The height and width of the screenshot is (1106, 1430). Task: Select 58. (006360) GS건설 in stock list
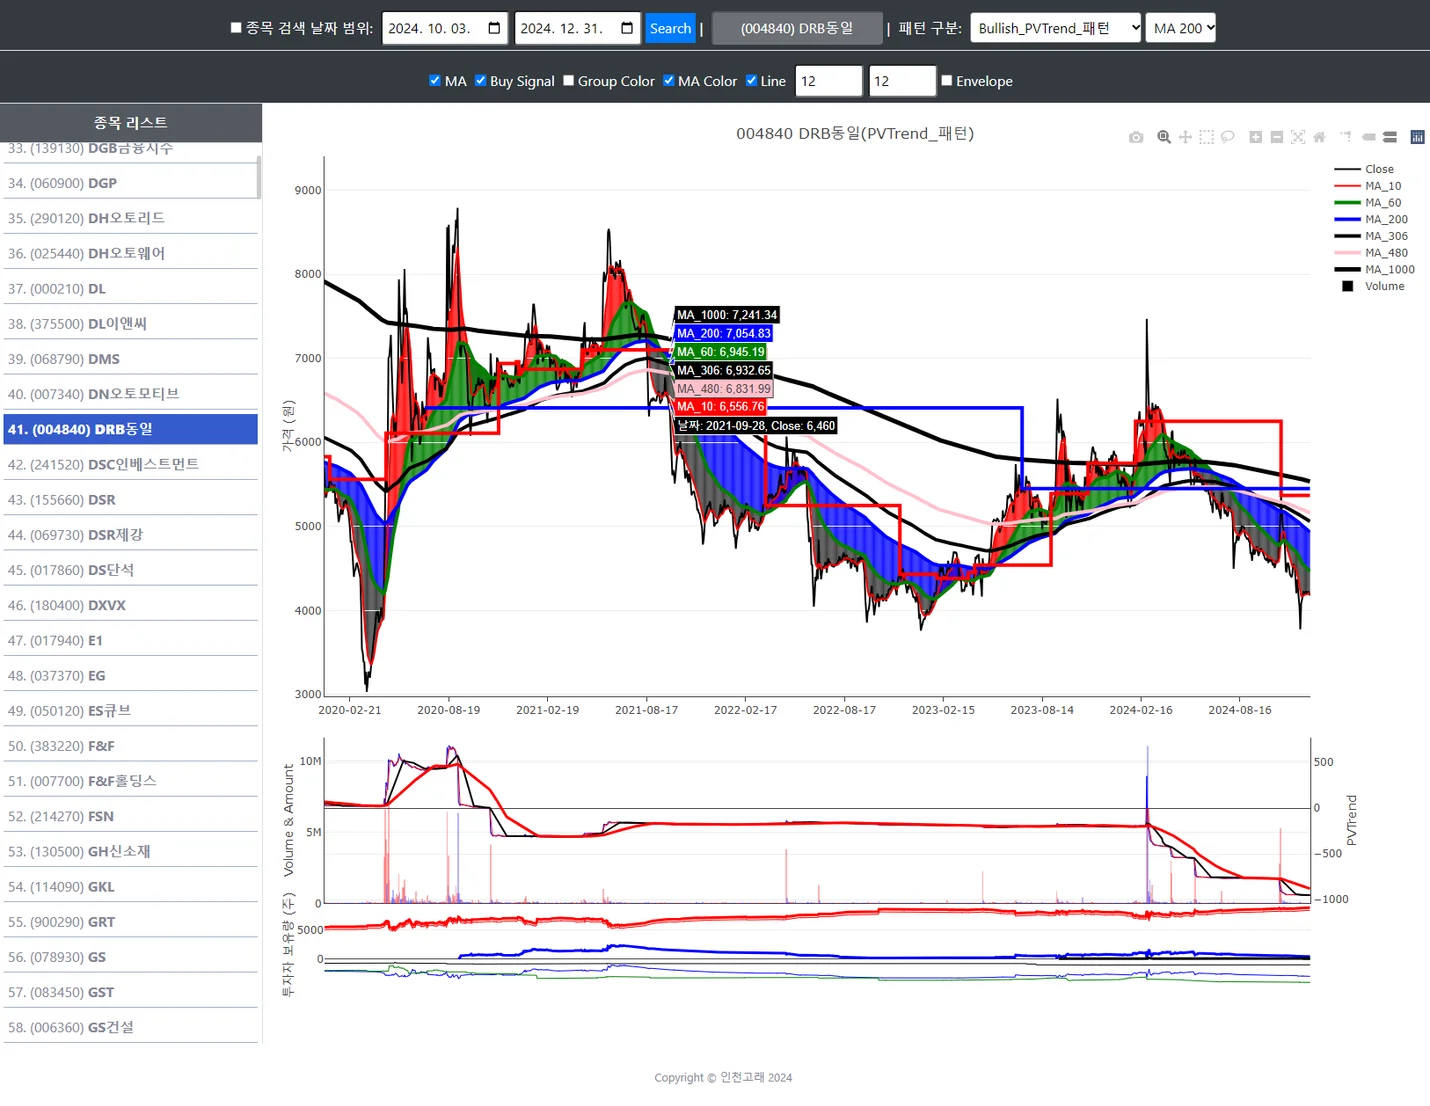(x=130, y=1027)
